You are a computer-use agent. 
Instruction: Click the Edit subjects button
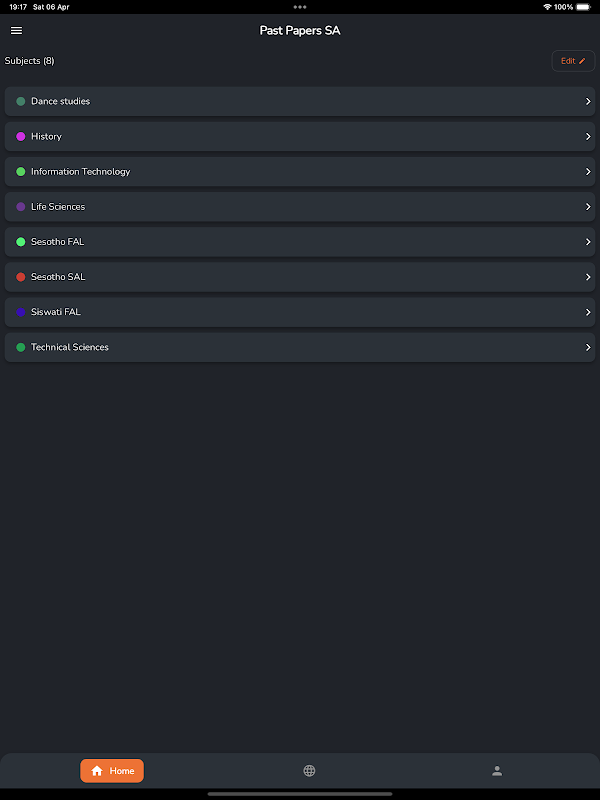coord(573,61)
